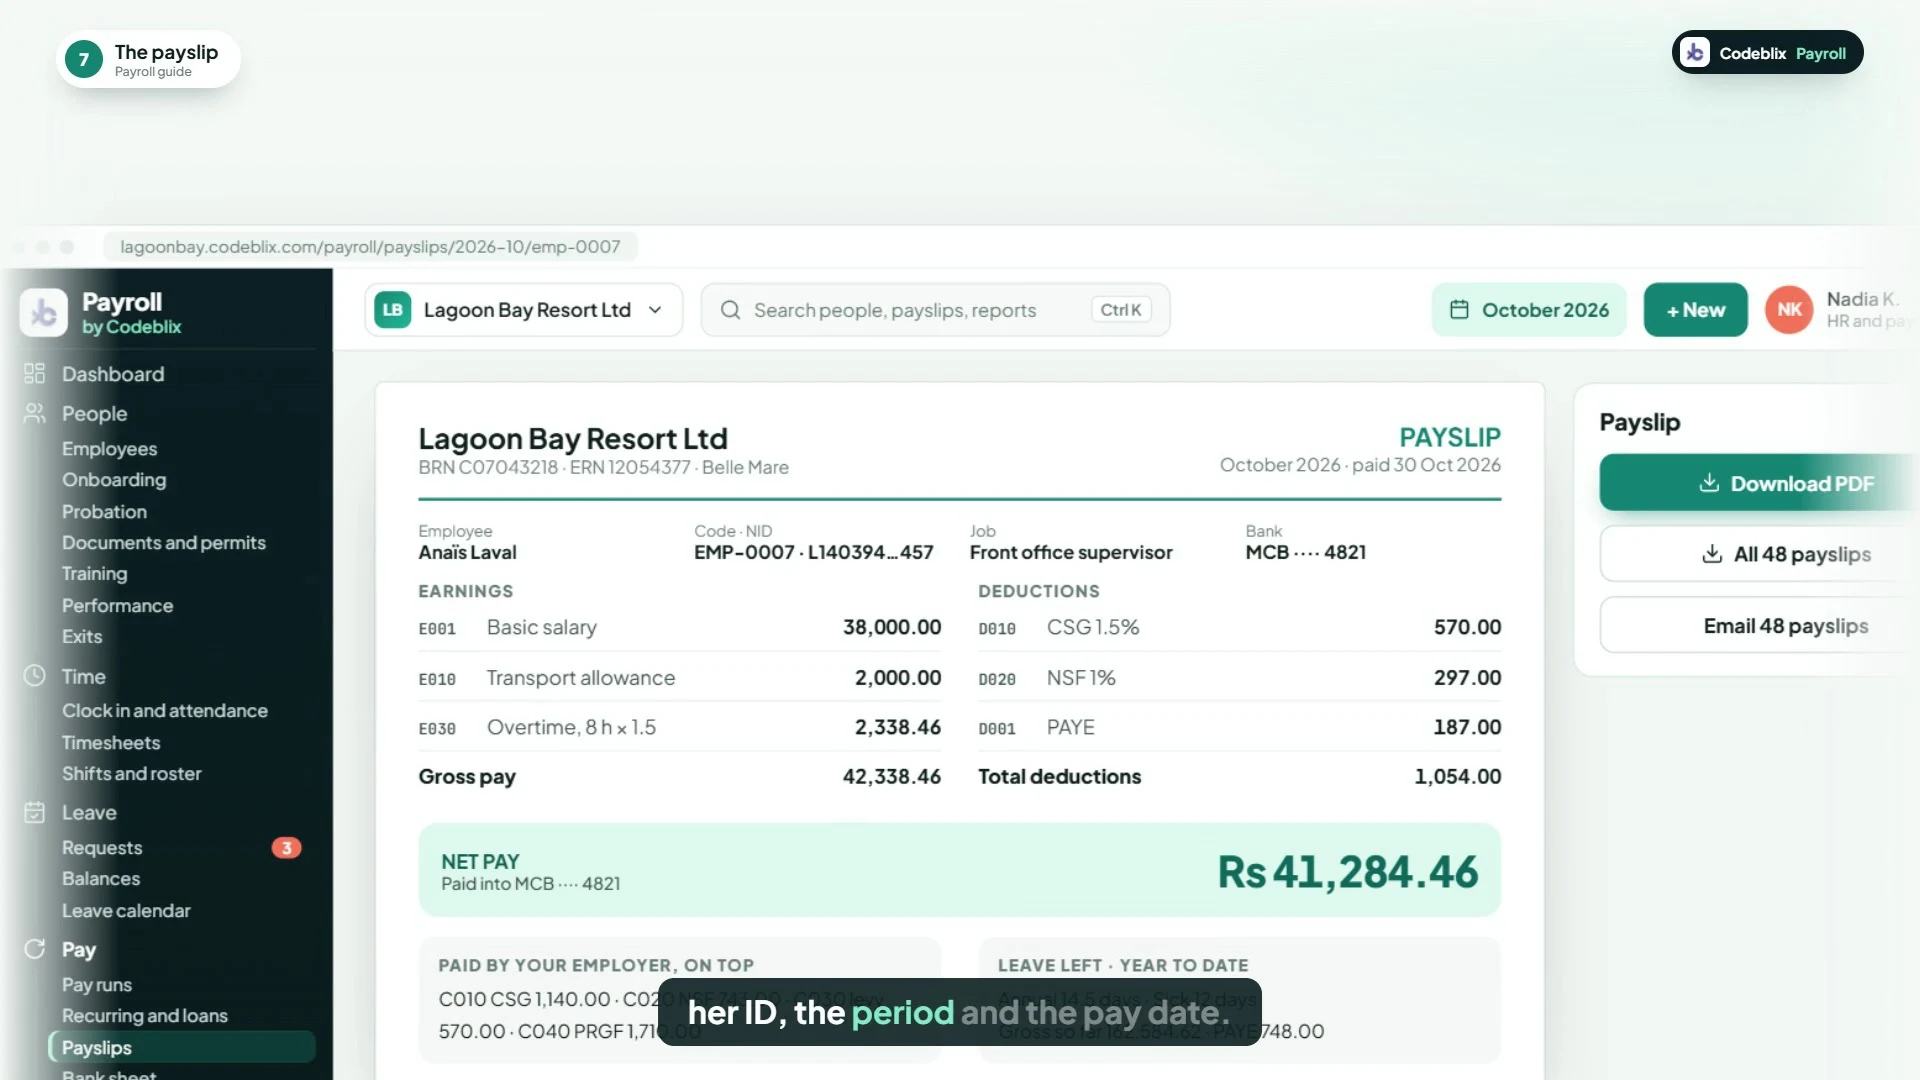Screen dimensions: 1920x1080
Task: Open Training in the sidebar
Action: click(95, 574)
